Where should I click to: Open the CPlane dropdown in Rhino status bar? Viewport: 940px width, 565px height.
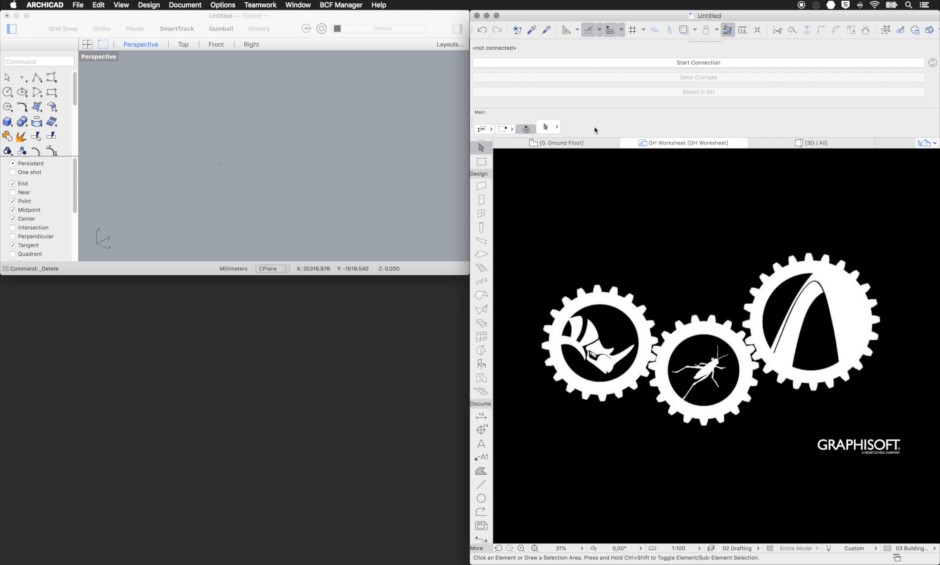pos(273,269)
